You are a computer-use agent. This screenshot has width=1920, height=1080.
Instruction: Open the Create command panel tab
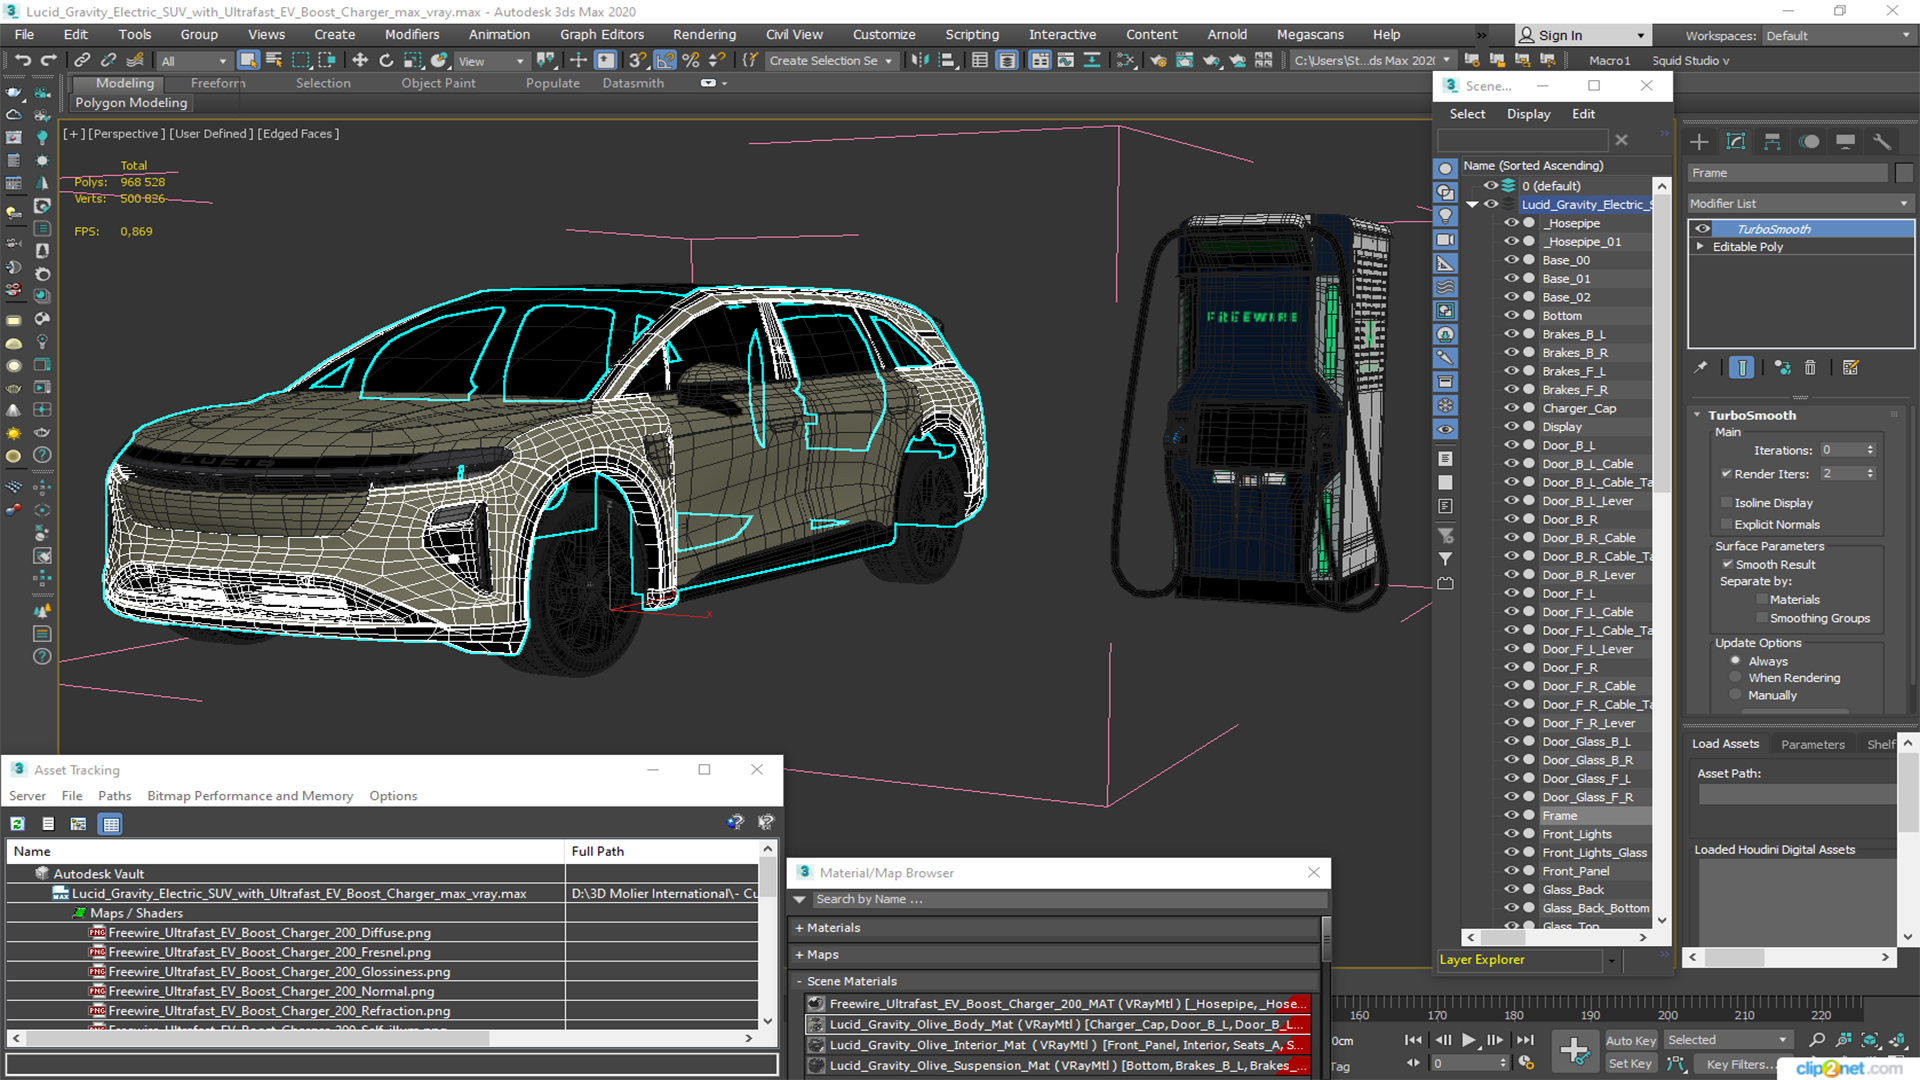(1699, 142)
